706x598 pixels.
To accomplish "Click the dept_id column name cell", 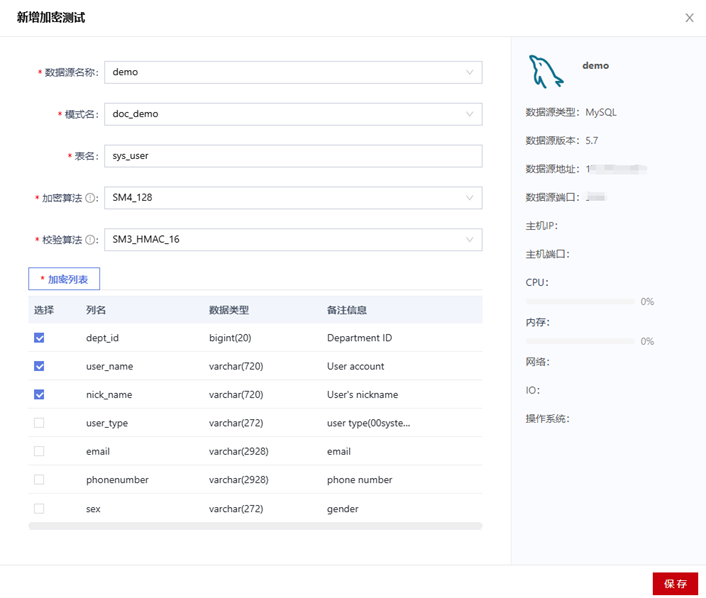I will click(x=102, y=338).
